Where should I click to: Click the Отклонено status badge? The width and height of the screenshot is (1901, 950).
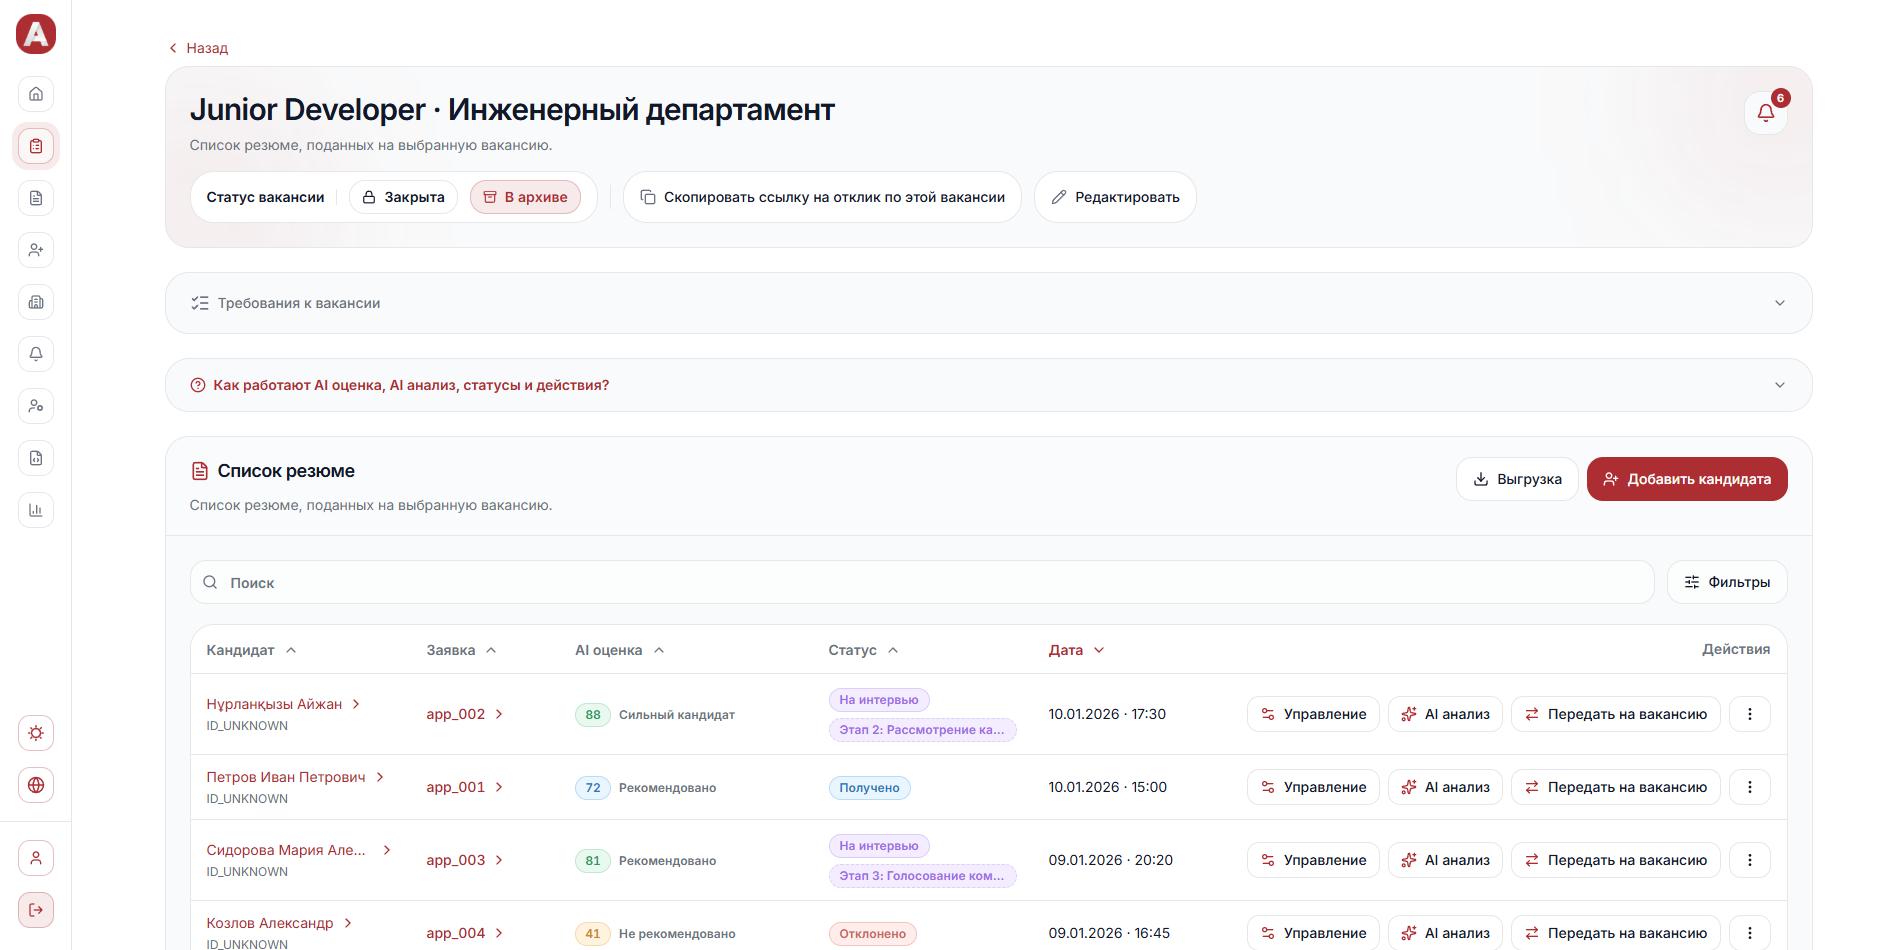[872, 934]
